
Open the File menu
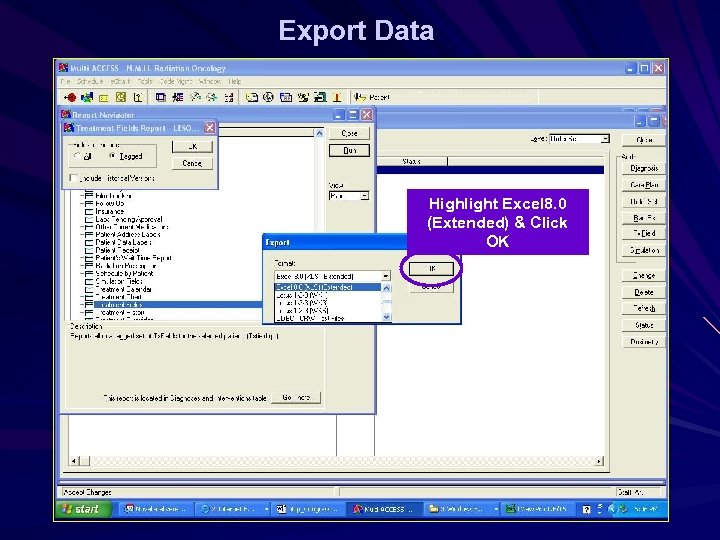pos(66,82)
